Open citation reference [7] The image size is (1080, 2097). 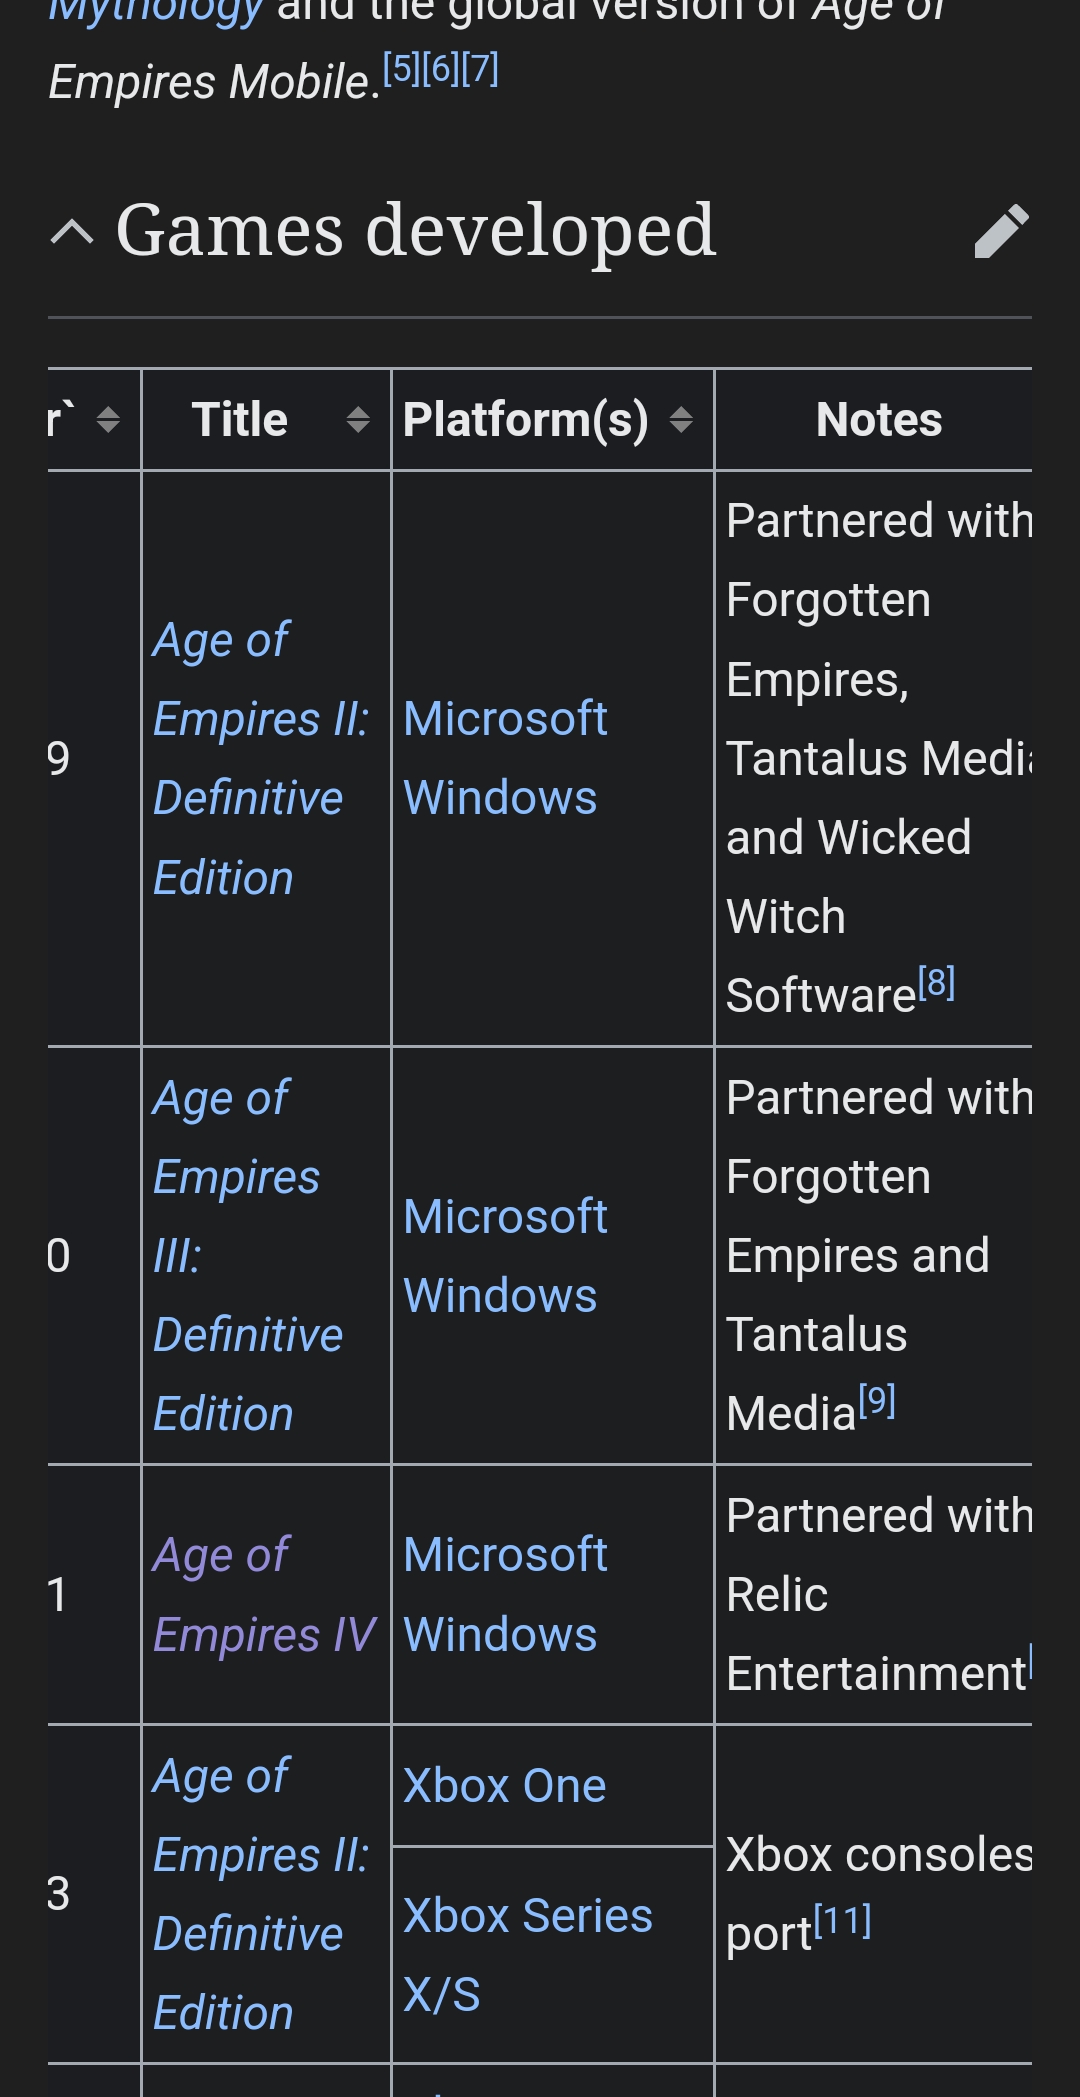480,69
